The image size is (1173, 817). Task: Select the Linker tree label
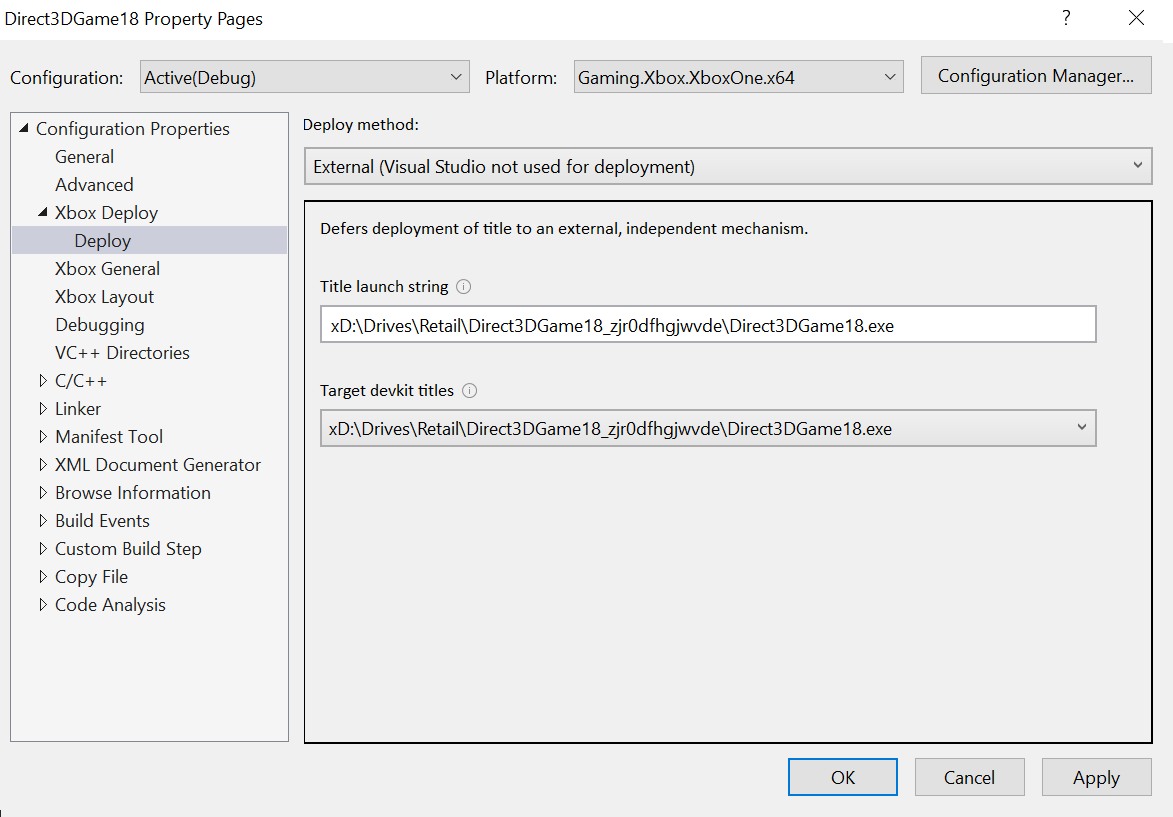pyautogui.click(x=78, y=408)
